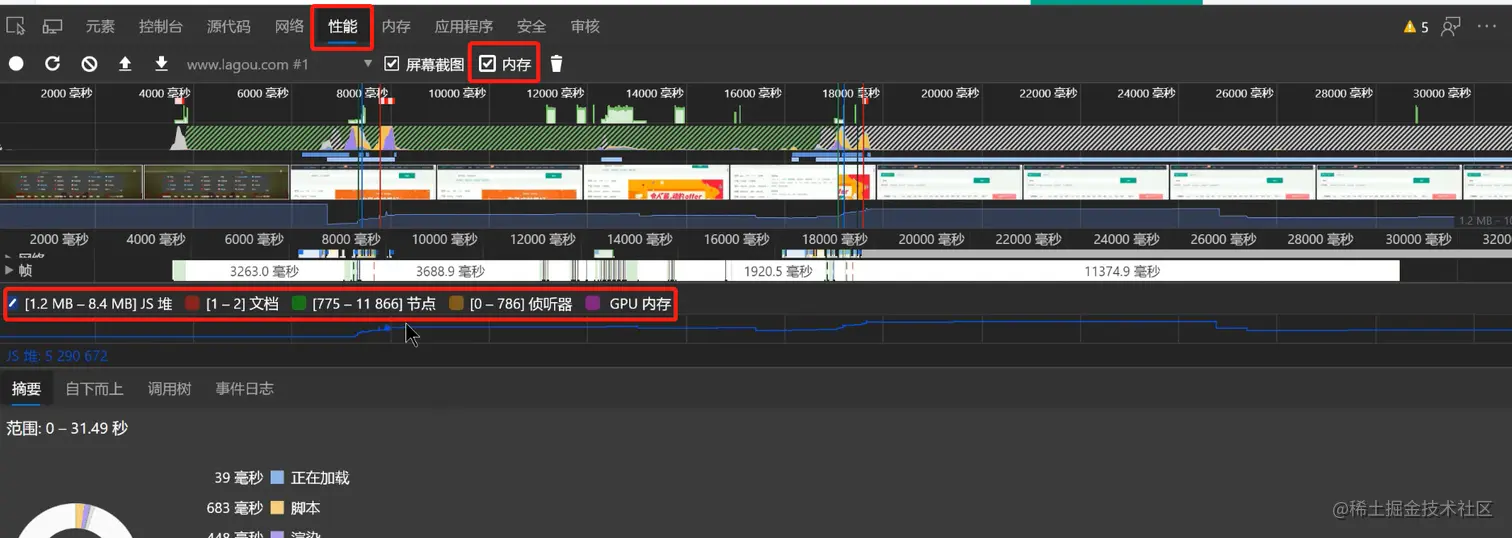1512x538 pixels.
Task: Start recording with the record button
Action: click(x=16, y=64)
